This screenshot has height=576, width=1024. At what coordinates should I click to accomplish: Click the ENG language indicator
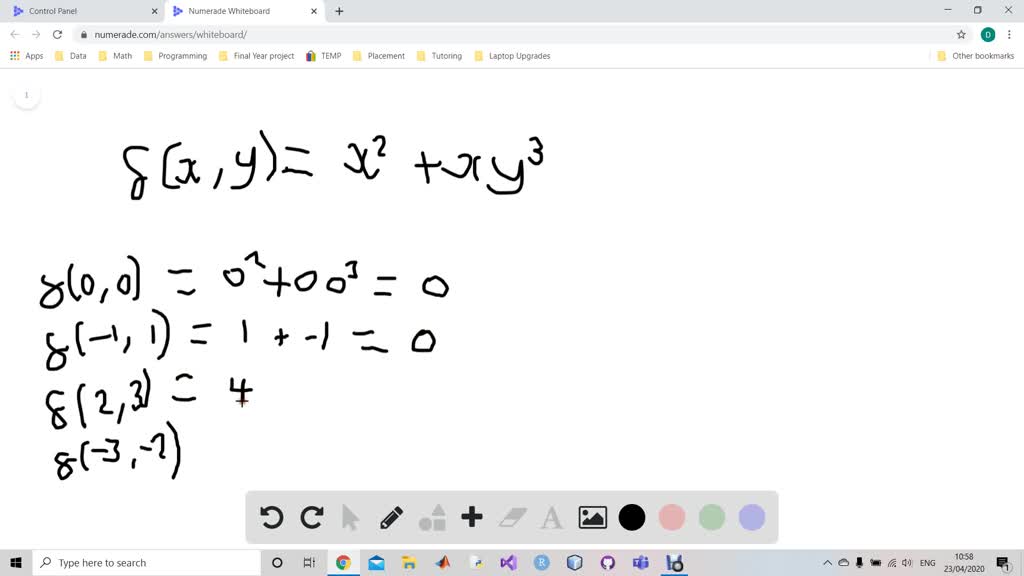(x=927, y=562)
